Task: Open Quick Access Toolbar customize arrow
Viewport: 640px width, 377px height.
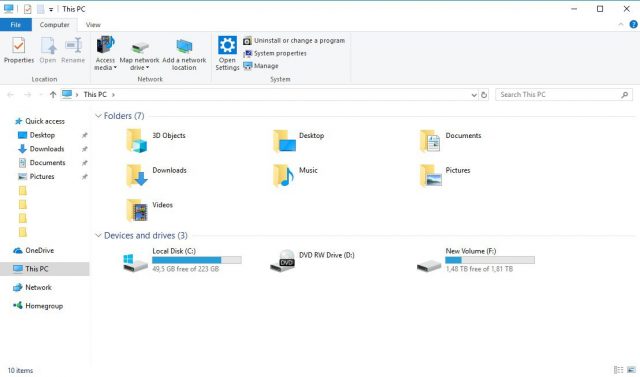Action: pos(51,9)
